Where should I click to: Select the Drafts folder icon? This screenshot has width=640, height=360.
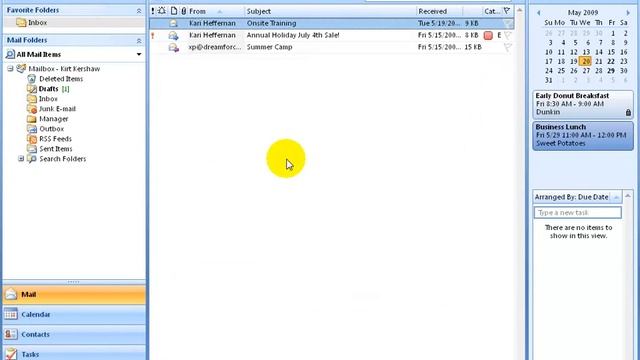click(x=32, y=89)
